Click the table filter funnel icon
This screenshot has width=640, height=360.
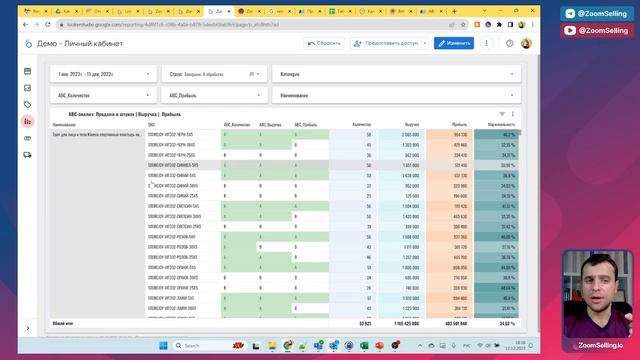pos(502,114)
